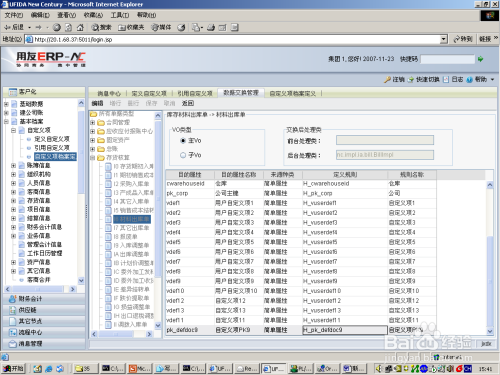The width and height of the screenshot is (500, 375).
Task: Click the IE Media (媒体) toolbar button
Action: pyautogui.click(x=161, y=27)
